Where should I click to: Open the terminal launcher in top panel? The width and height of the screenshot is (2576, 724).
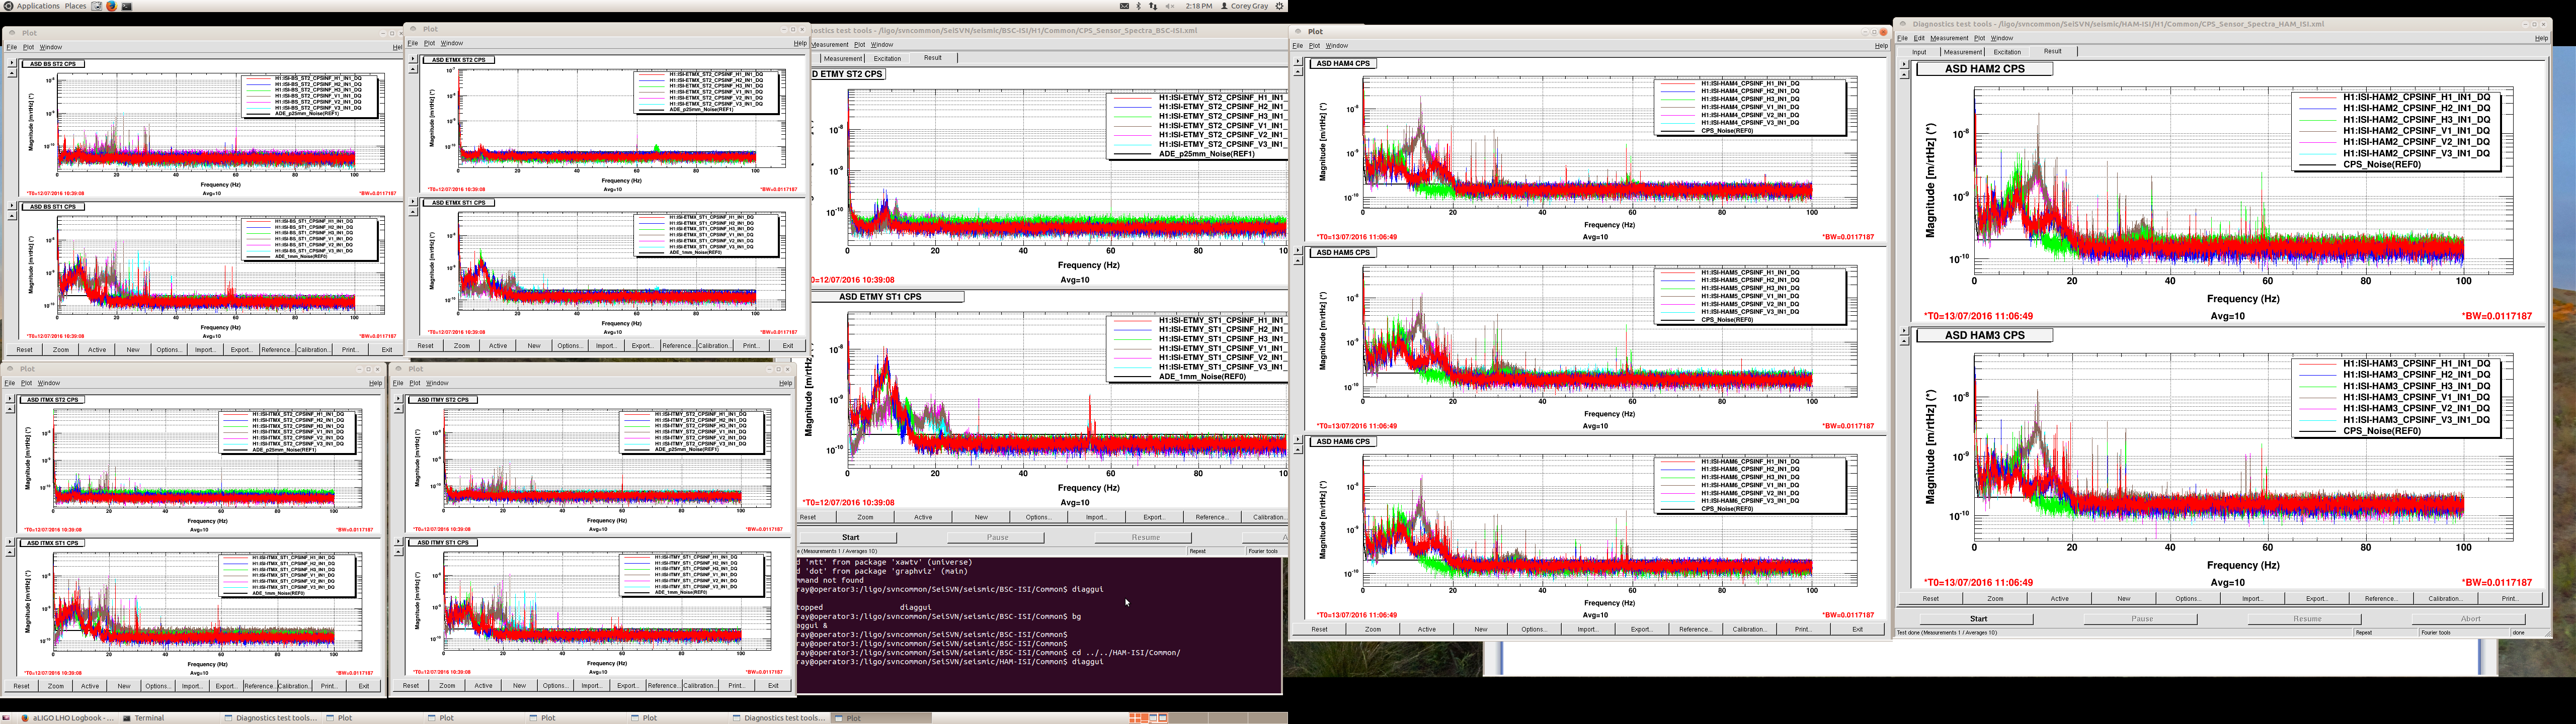pyautogui.click(x=127, y=6)
